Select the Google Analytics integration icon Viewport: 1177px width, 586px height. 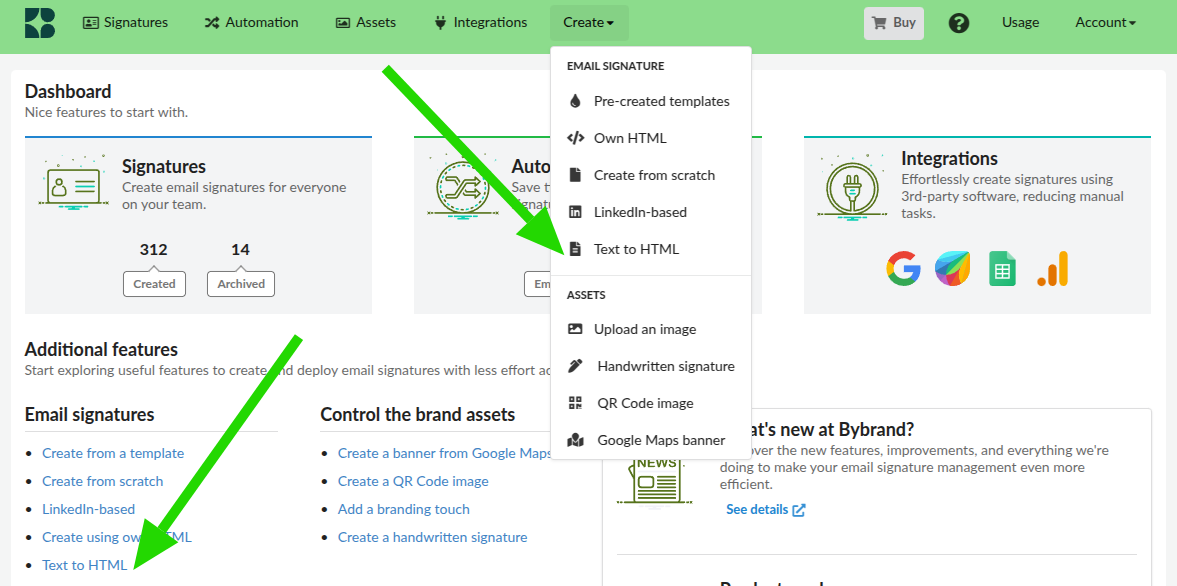click(x=1052, y=269)
